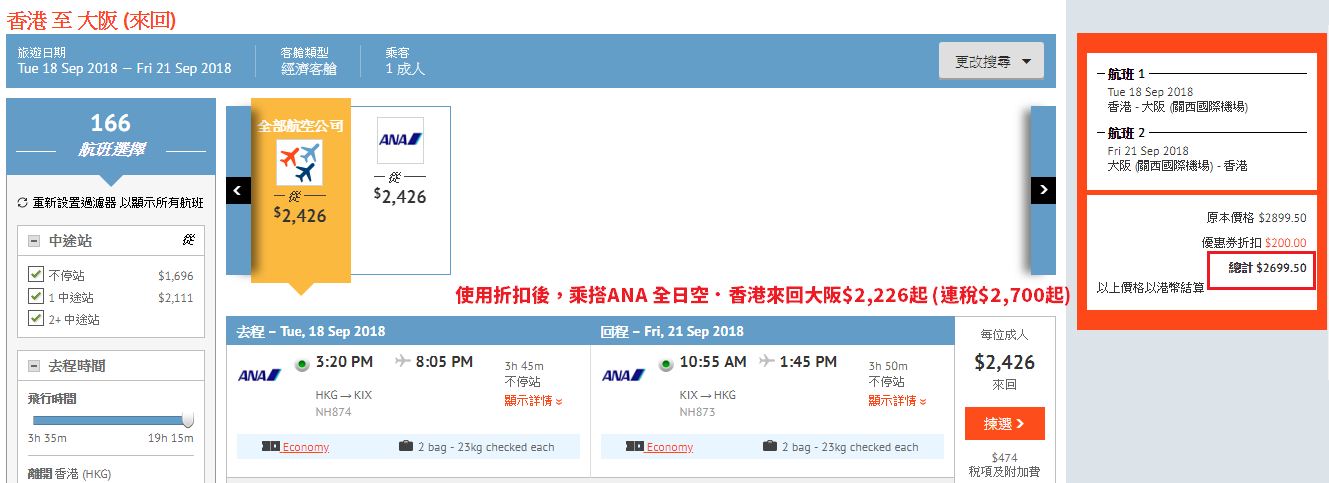Click 顯示詳情 for return flight NH873
The width and height of the screenshot is (1329, 483).
click(897, 401)
